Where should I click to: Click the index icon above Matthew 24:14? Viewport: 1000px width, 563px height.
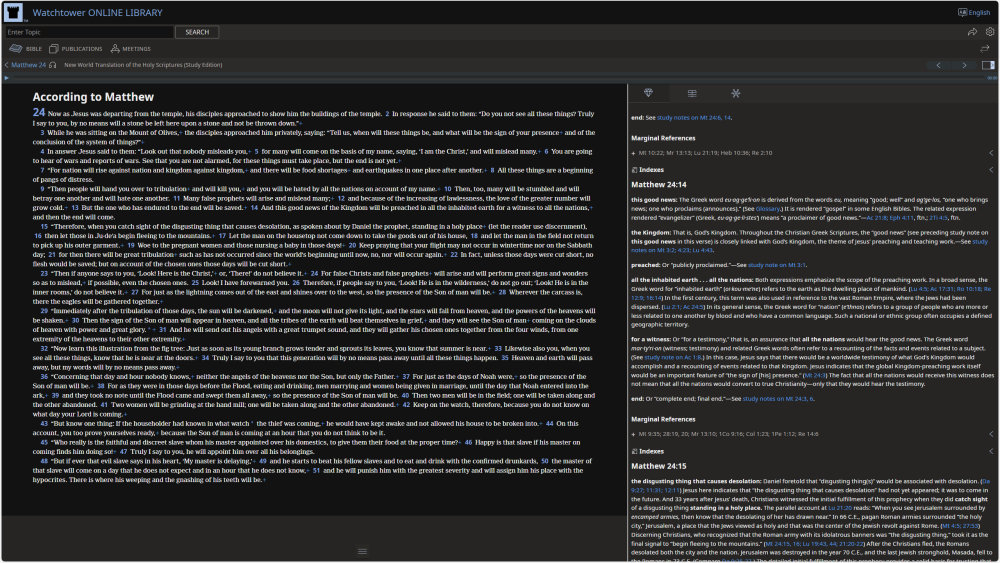[635, 170]
